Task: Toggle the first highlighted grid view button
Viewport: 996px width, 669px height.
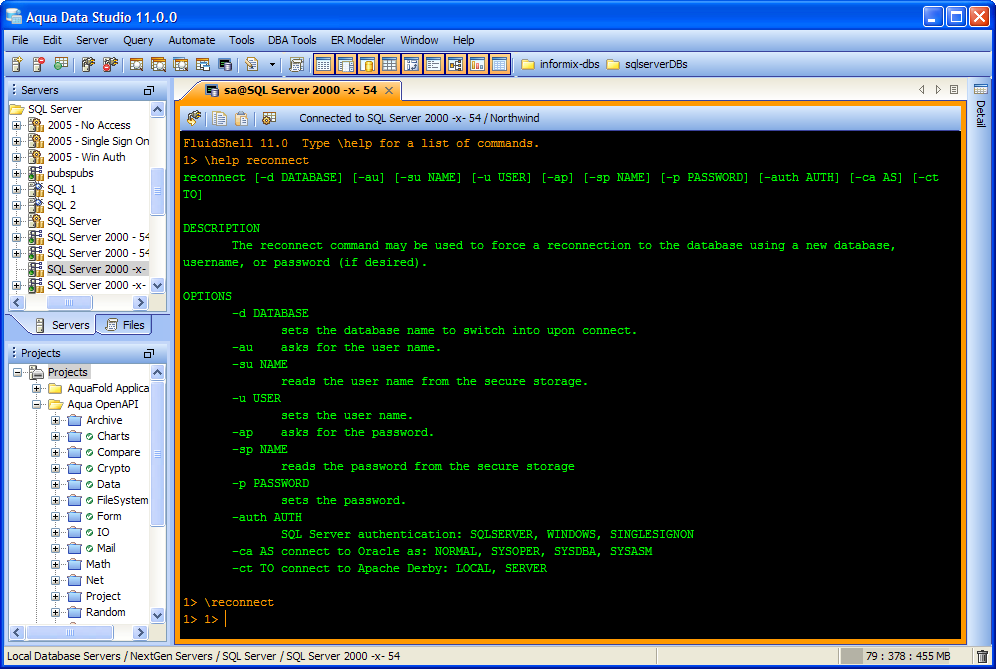Action: pos(323,64)
